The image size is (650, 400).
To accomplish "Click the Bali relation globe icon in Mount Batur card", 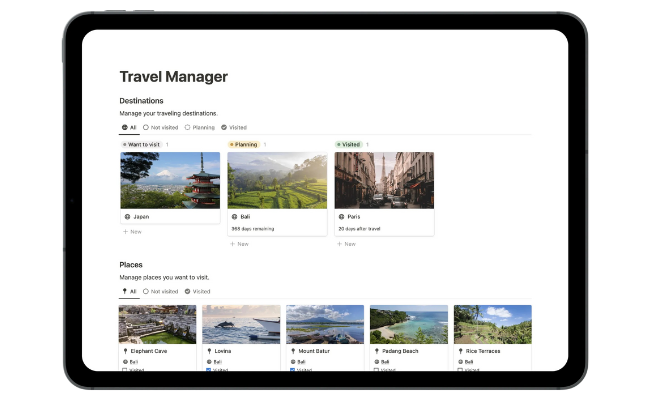I will tap(293, 362).
